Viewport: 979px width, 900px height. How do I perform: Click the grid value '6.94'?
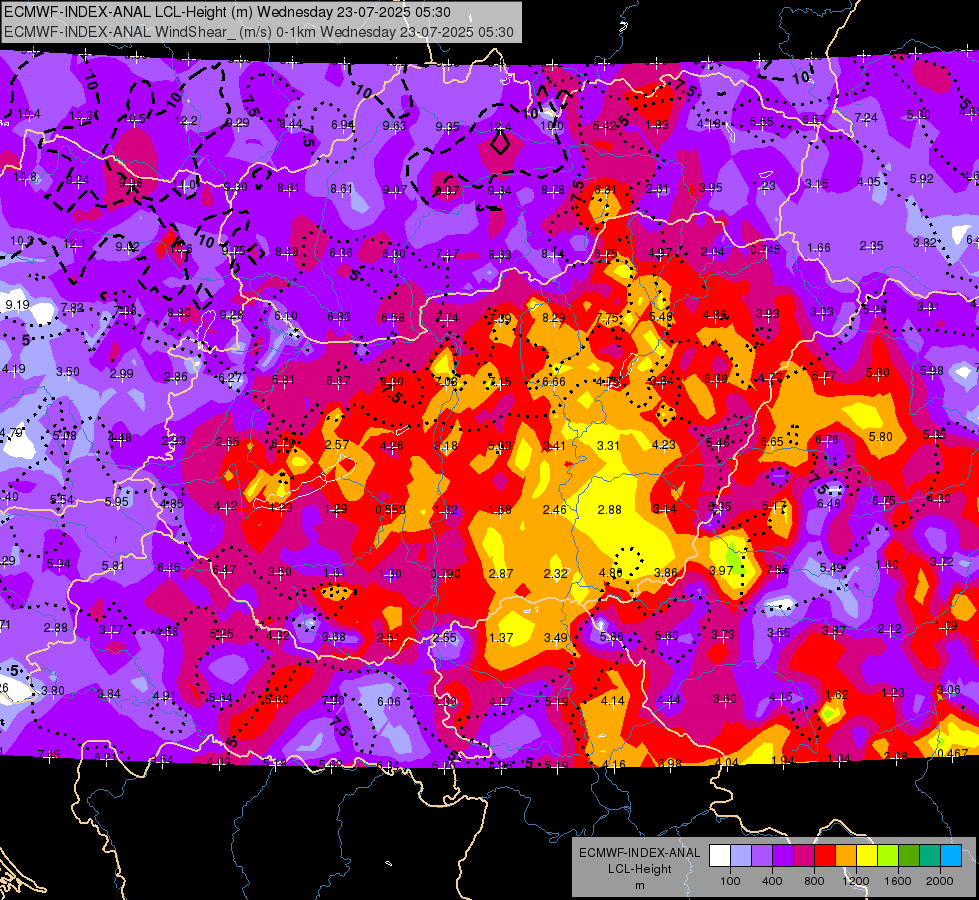pyautogui.click(x=343, y=125)
